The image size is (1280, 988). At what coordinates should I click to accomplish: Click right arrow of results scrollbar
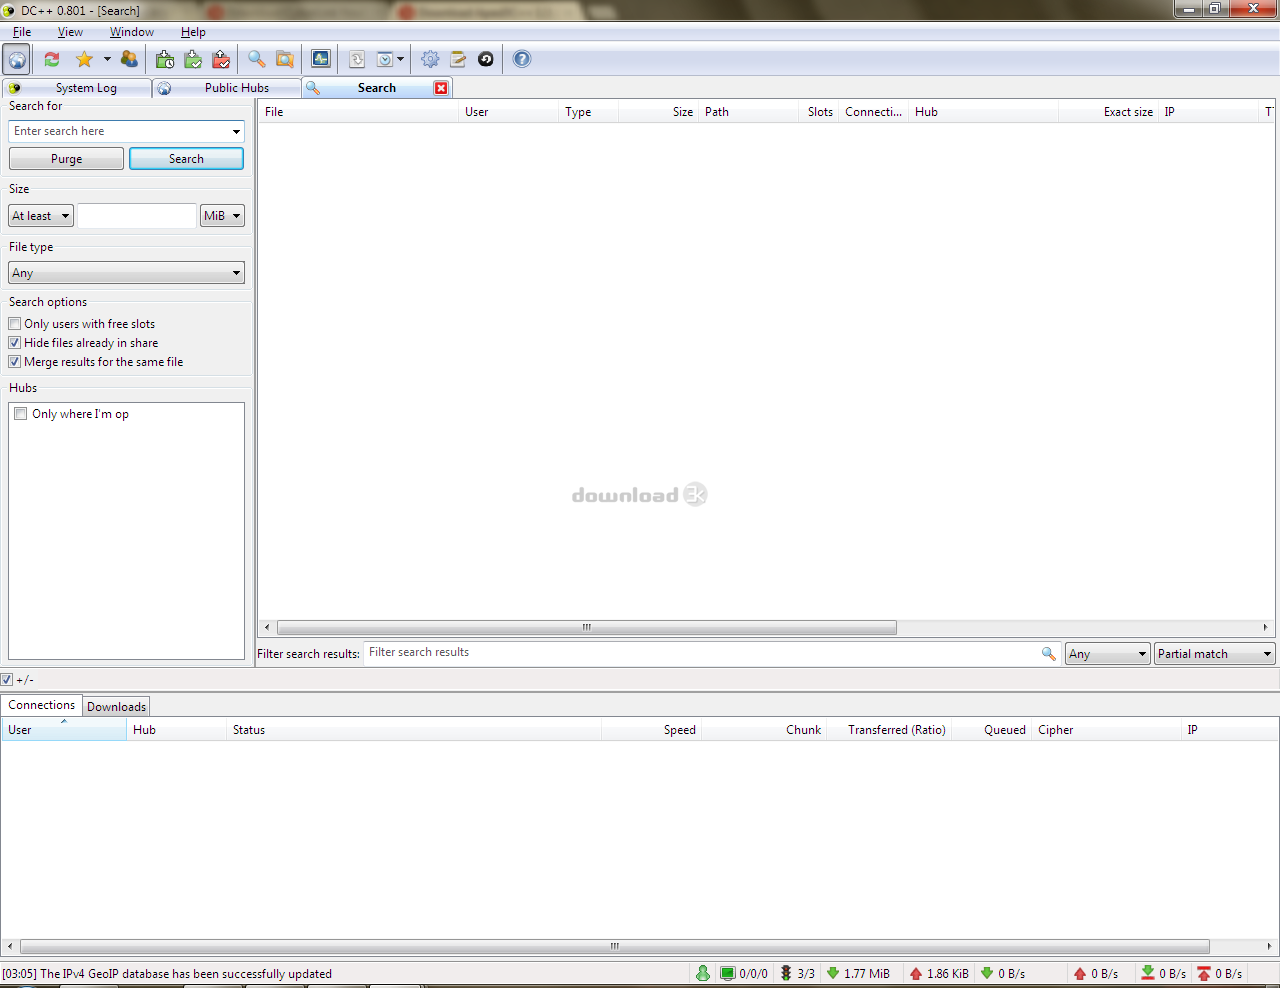[x=1266, y=628]
